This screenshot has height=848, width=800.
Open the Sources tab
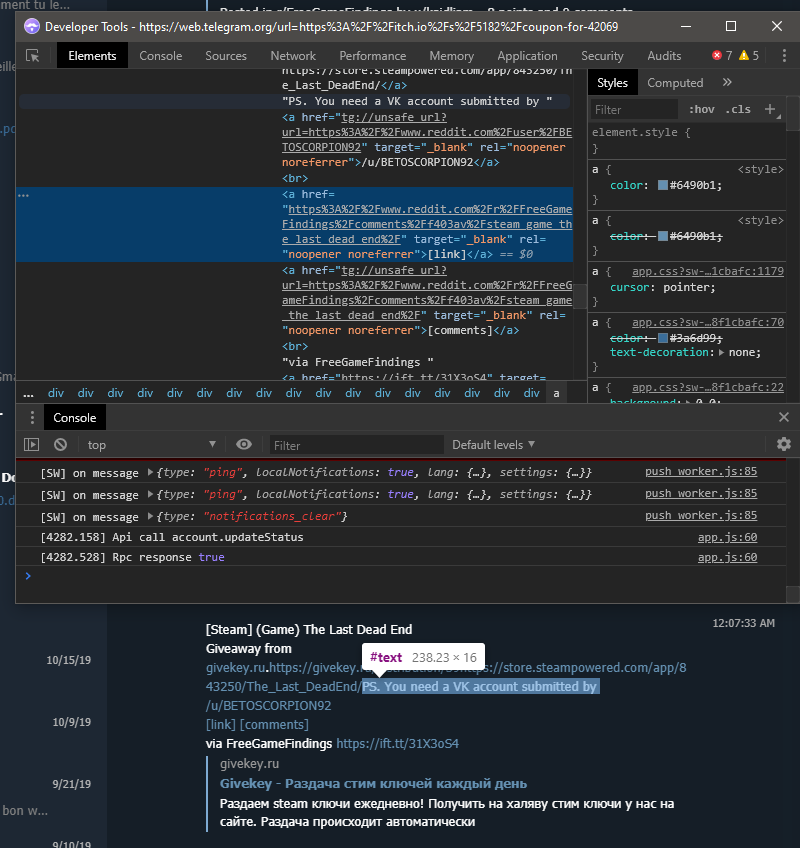226,56
